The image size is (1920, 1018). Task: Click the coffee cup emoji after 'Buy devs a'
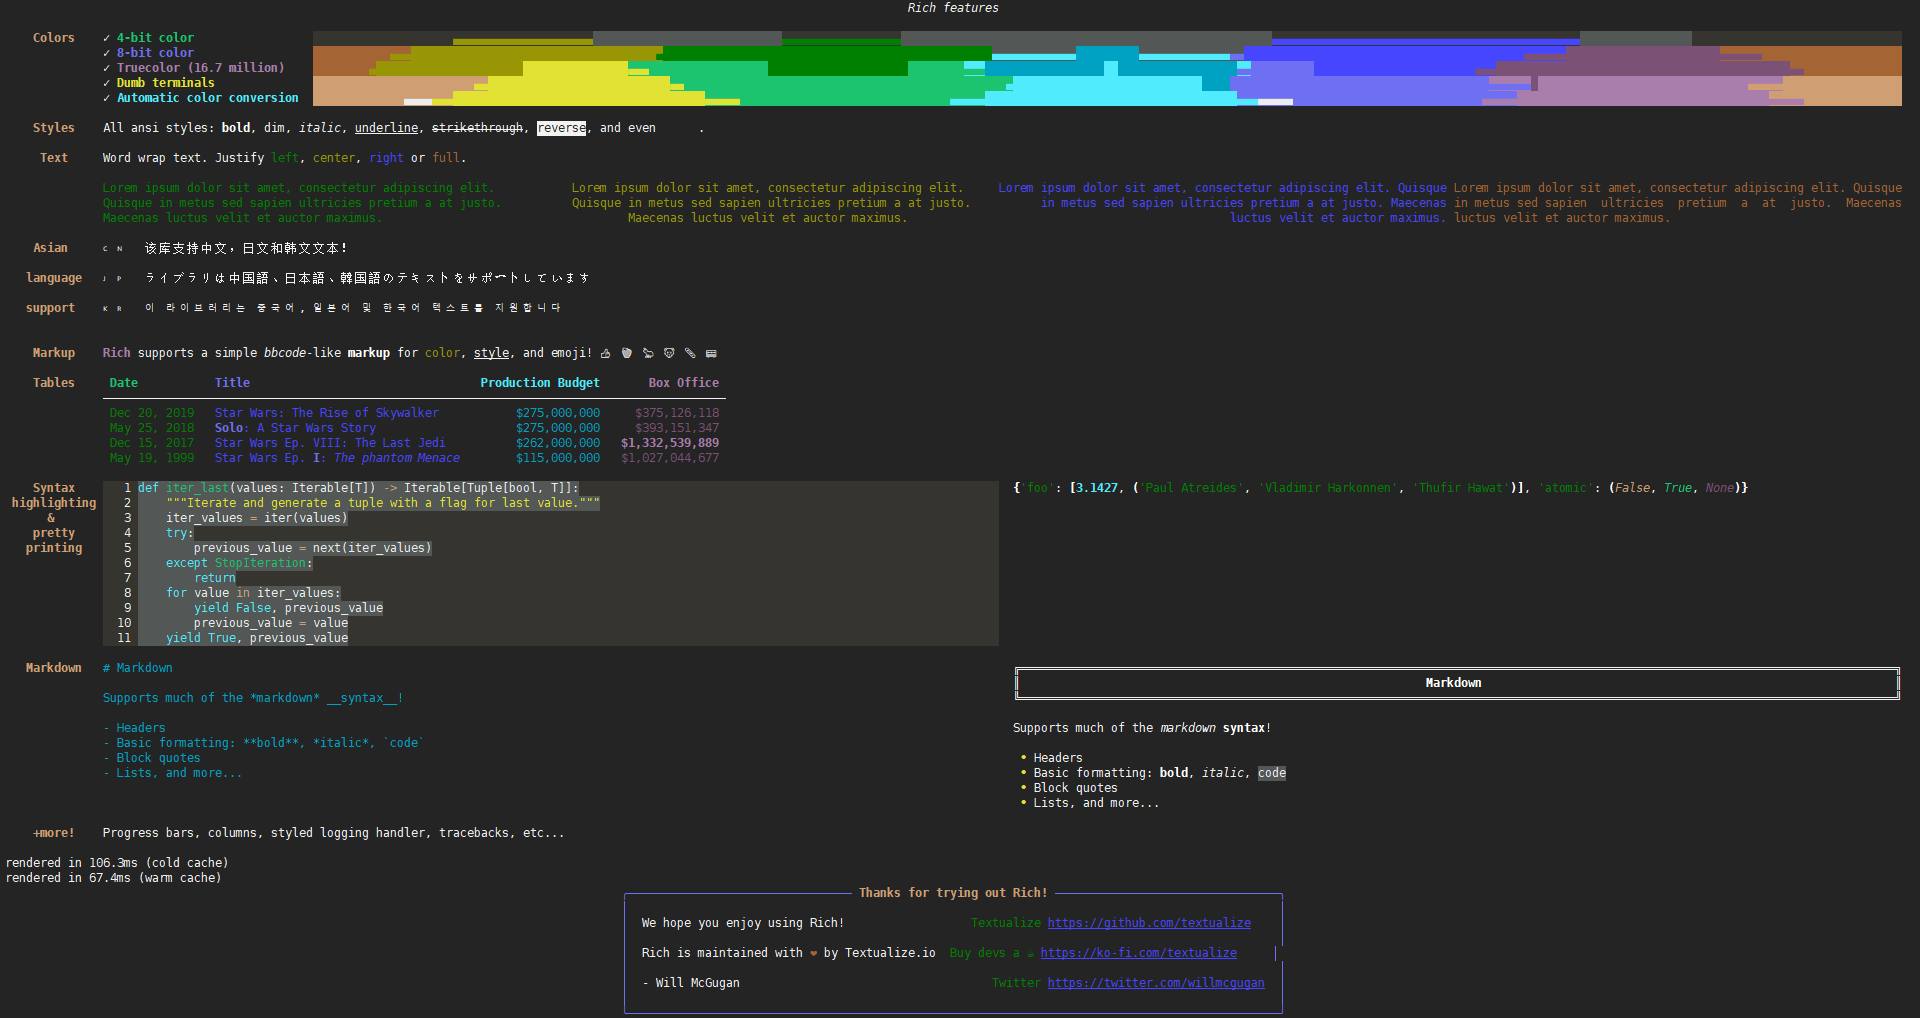coord(1030,953)
